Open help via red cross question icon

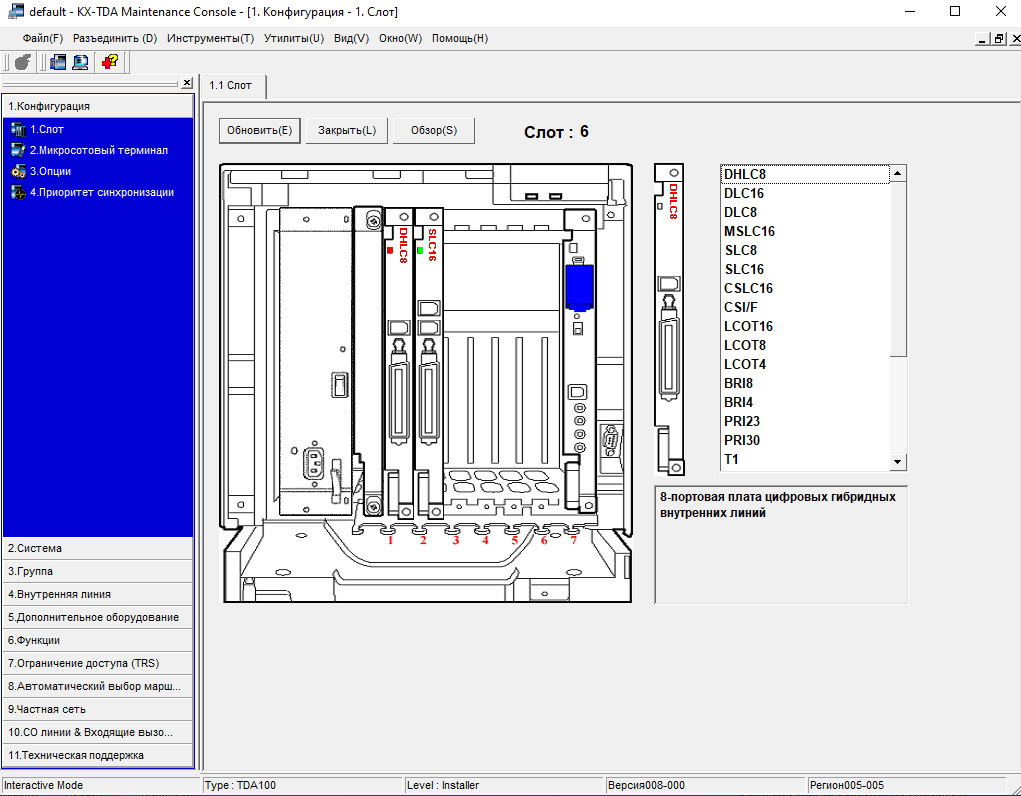pyautogui.click(x=109, y=62)
